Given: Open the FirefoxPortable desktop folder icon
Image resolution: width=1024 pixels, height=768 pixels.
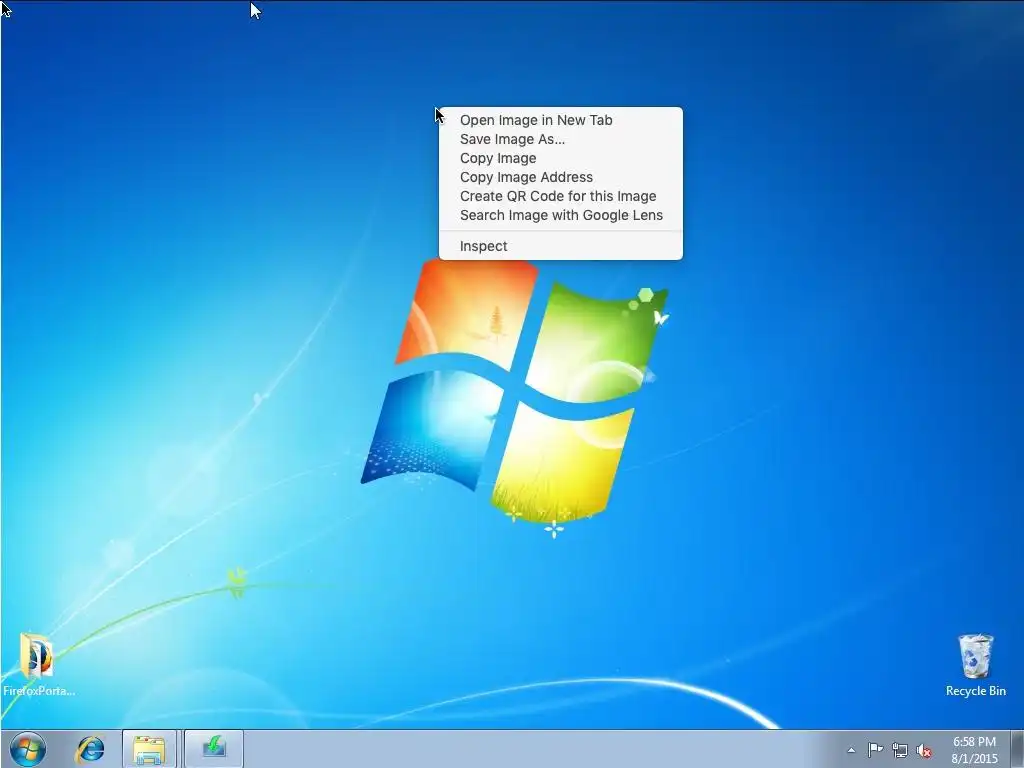Looking at the screenshot, I should [x=36, y=655].
